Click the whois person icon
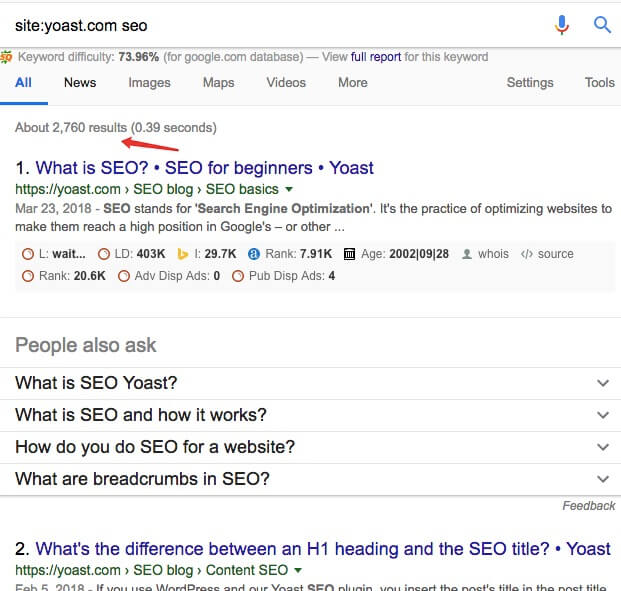This screenshot has height=591, width=621. click(467, 254)
